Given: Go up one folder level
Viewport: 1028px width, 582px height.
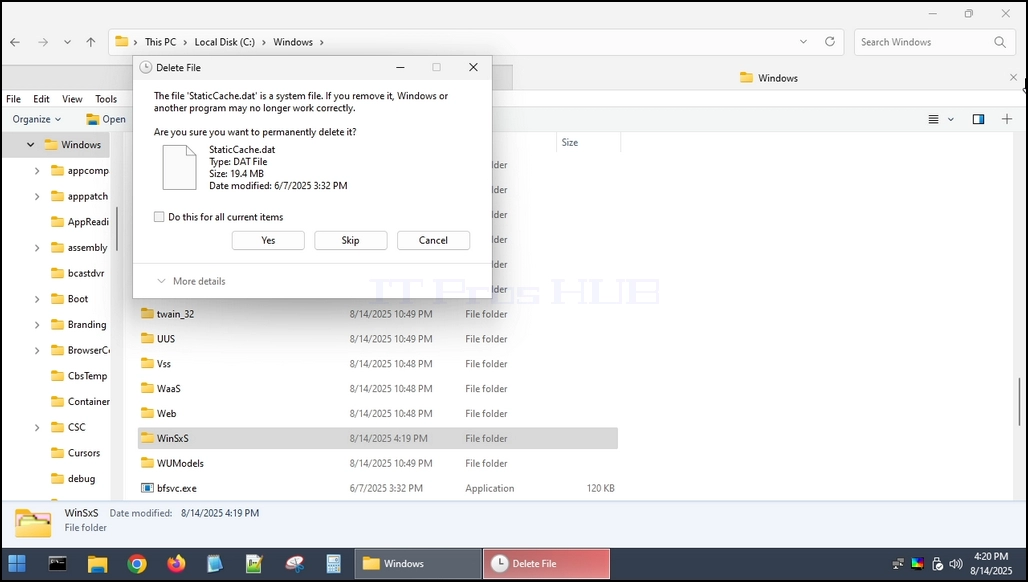Looking at the screenshot, I should point(90,42).
